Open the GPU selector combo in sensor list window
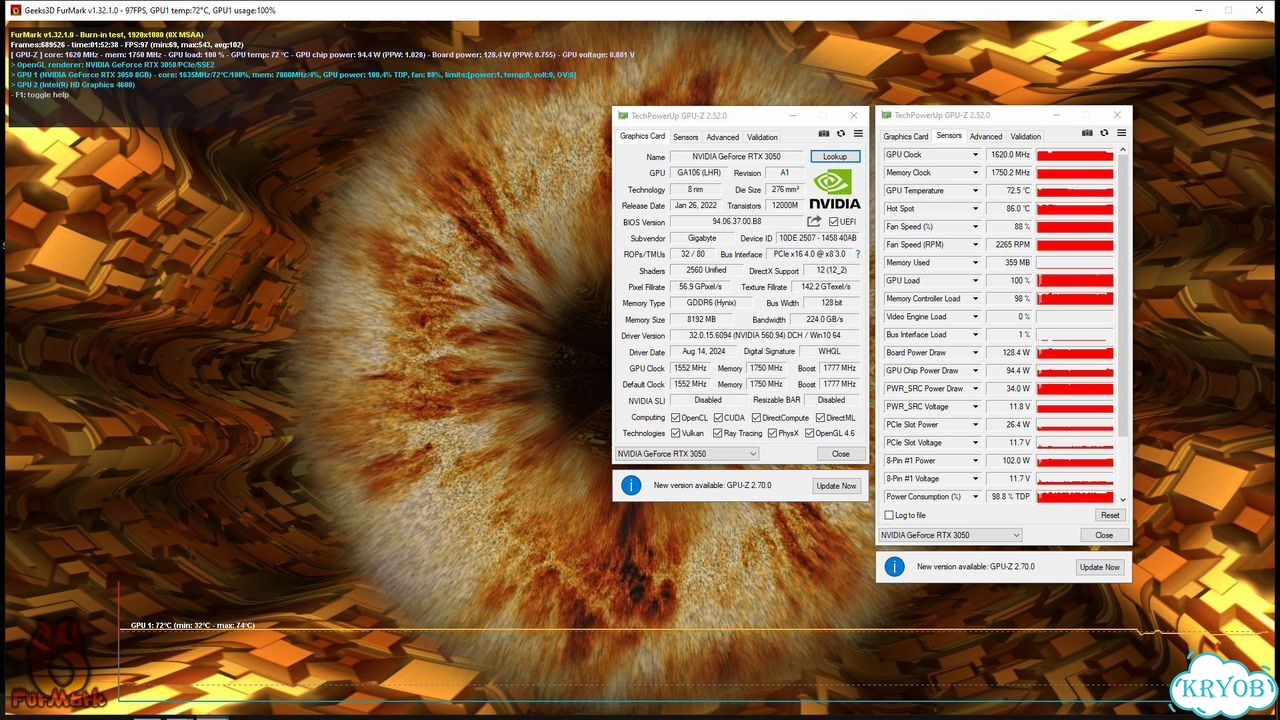 950,535
